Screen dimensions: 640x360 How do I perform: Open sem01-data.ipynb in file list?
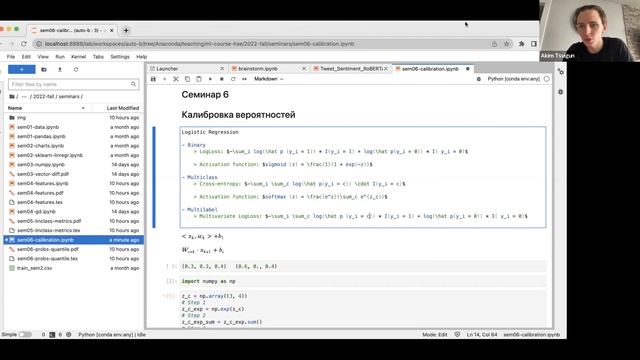(73, 127)
